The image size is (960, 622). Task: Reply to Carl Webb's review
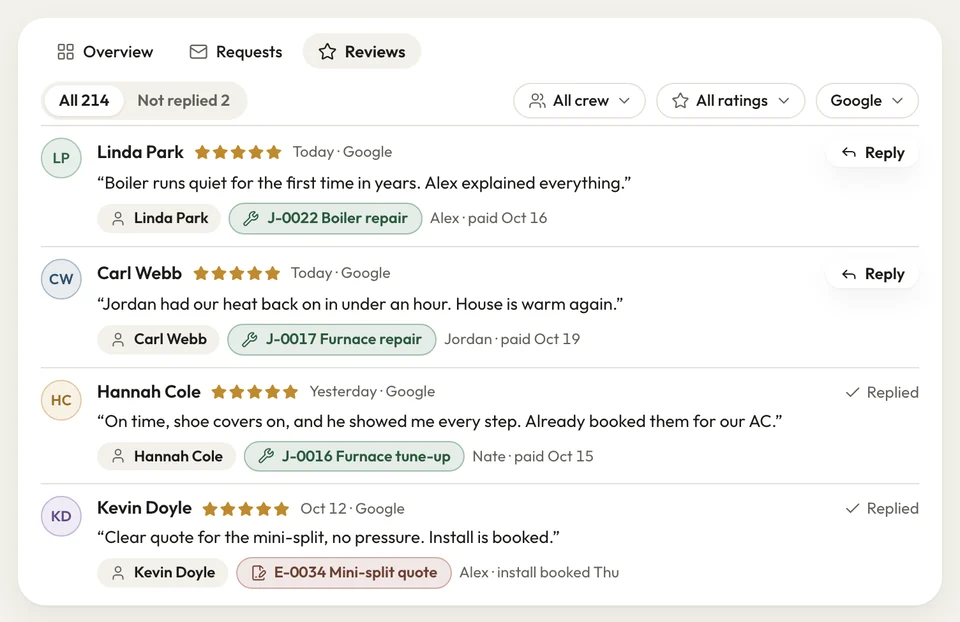click(872, 274)
